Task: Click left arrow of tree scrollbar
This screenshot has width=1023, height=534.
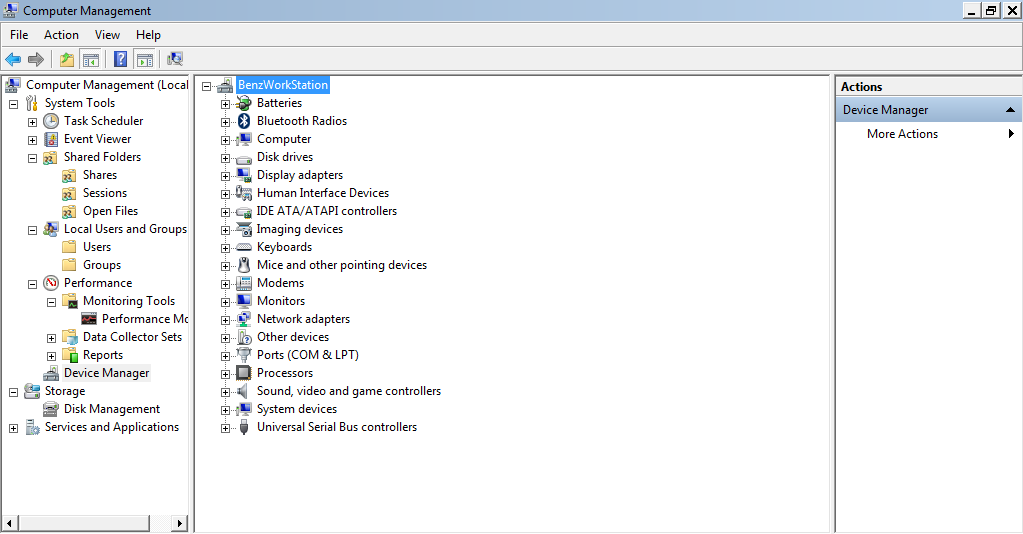Action: coord(10,523)
